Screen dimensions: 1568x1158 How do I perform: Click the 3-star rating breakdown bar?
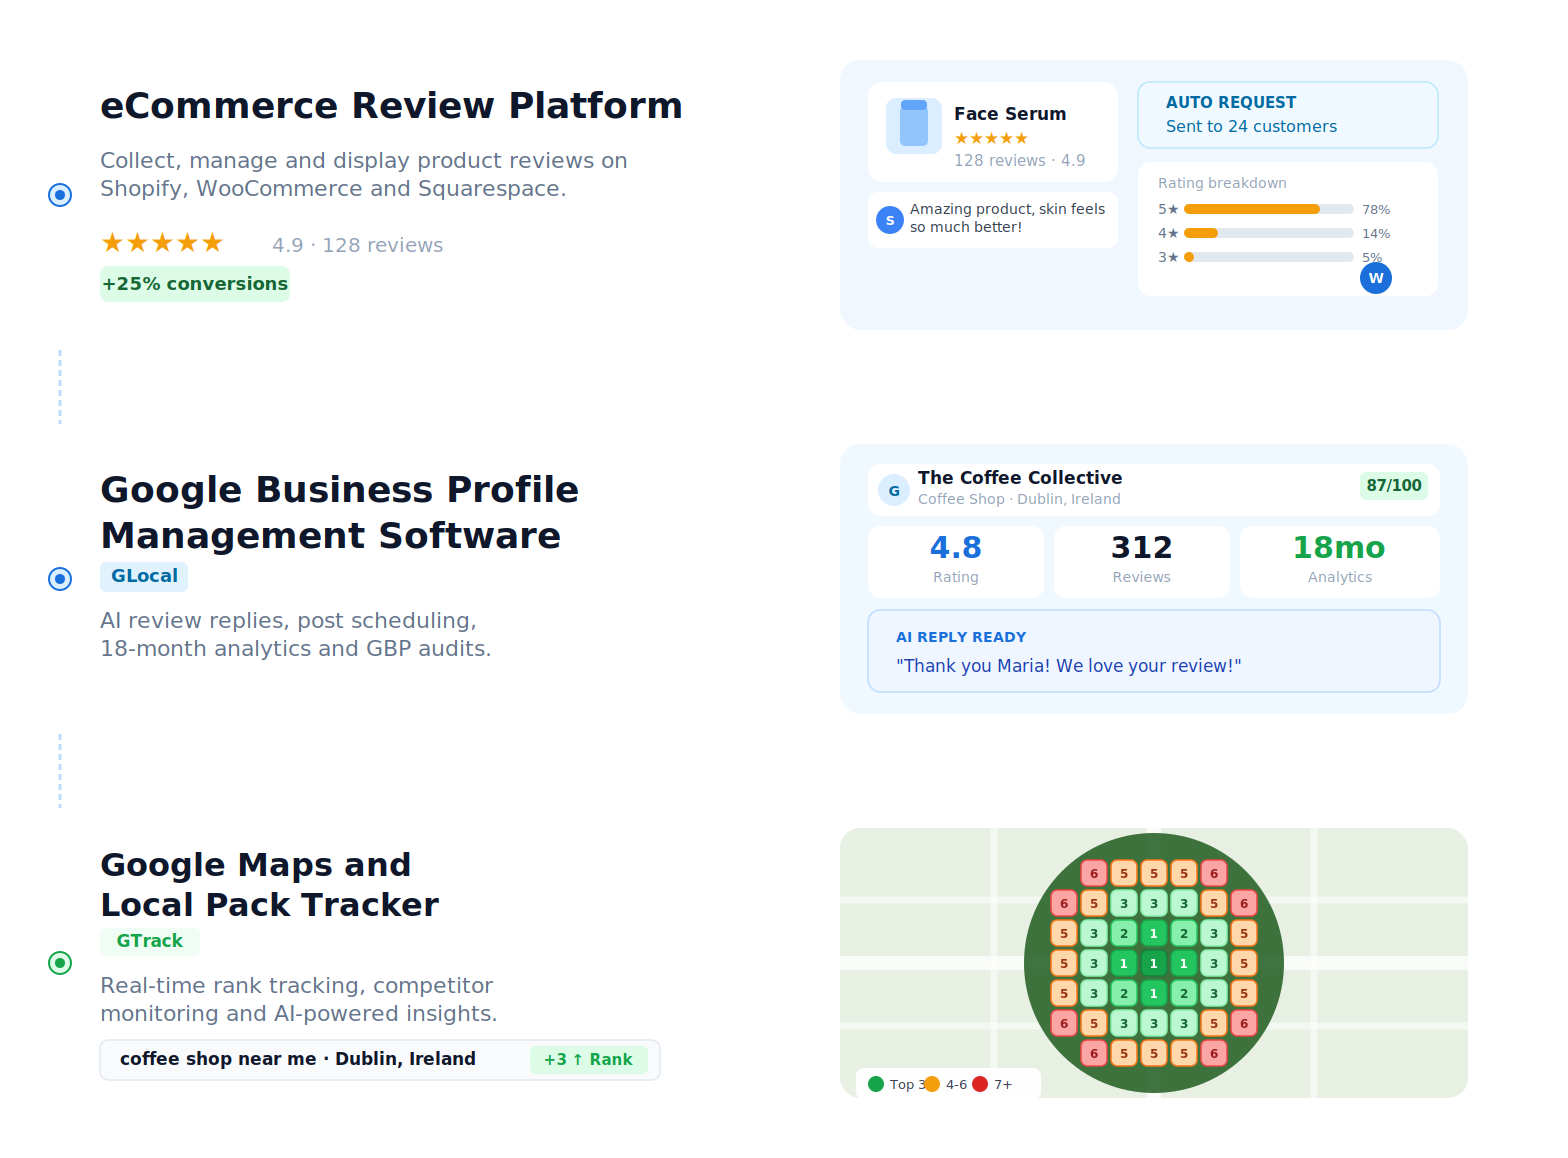[1269, 257]
